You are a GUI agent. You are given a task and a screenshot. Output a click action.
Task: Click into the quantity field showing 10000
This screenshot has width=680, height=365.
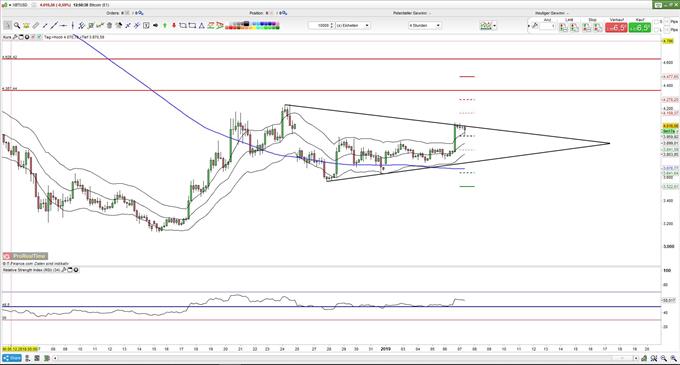pyautogui.click(x=320, y=26)
